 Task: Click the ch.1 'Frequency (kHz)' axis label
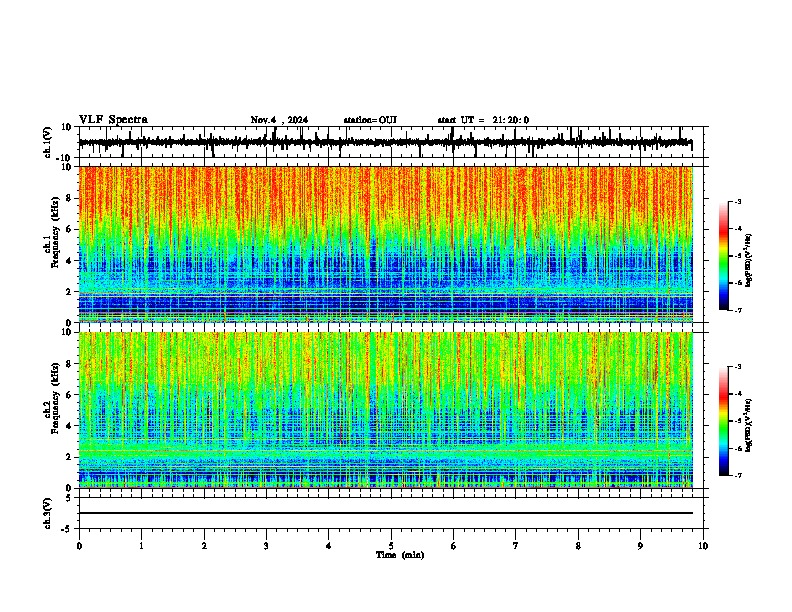55,232
